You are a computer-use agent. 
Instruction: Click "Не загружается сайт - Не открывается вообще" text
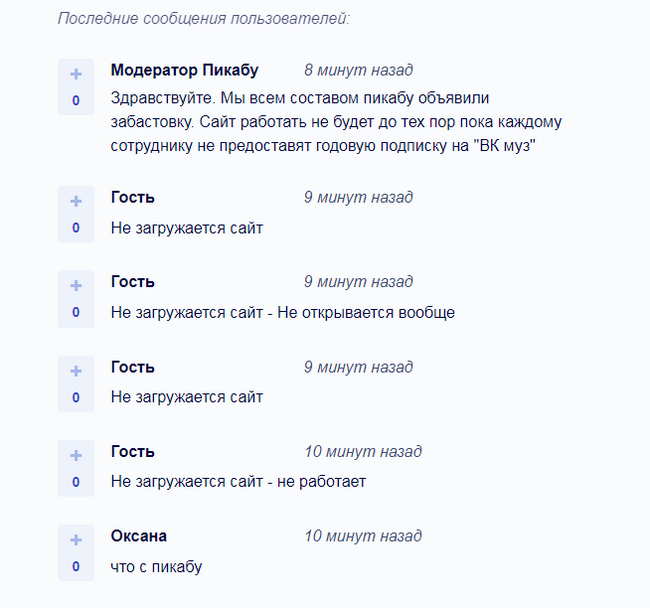click(282, 313)
